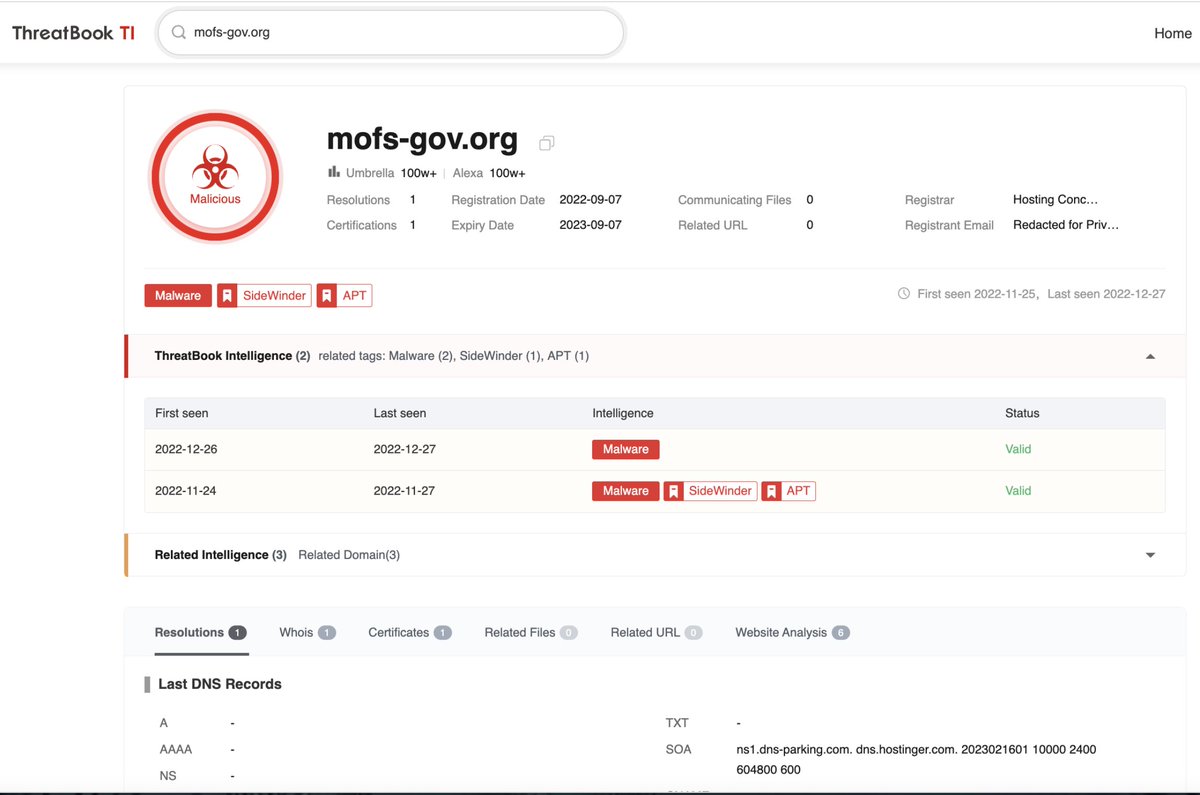Open the Certificates tab
This screenshot has height=795, width=1200.
400,632
